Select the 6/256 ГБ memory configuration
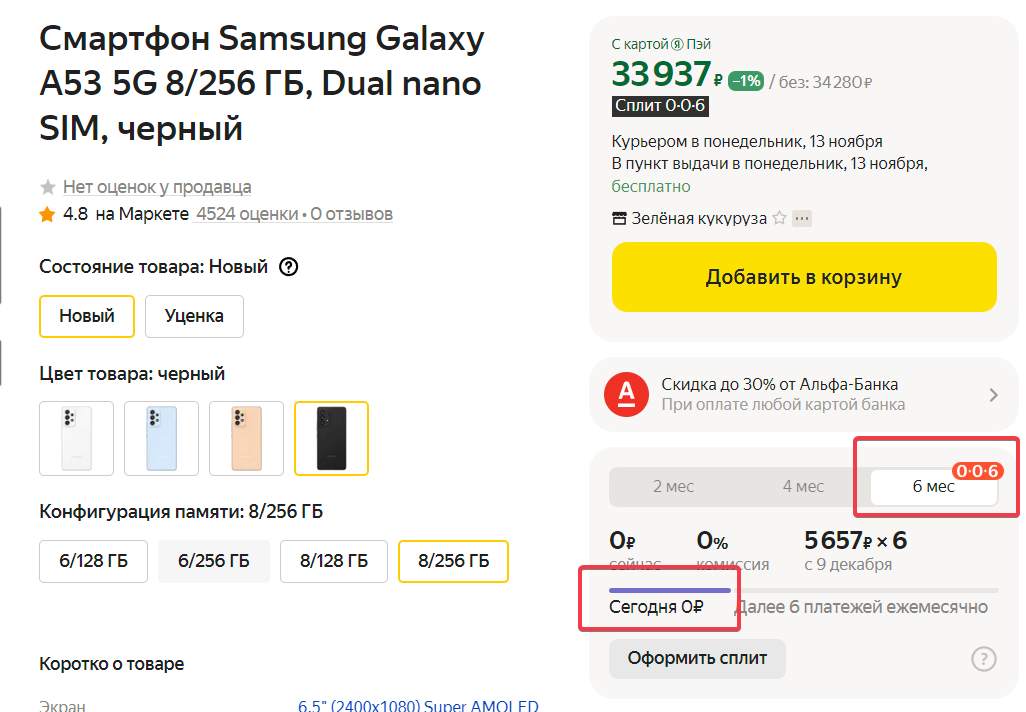Screen dimensions: 1026x712 tap(214, 561)
